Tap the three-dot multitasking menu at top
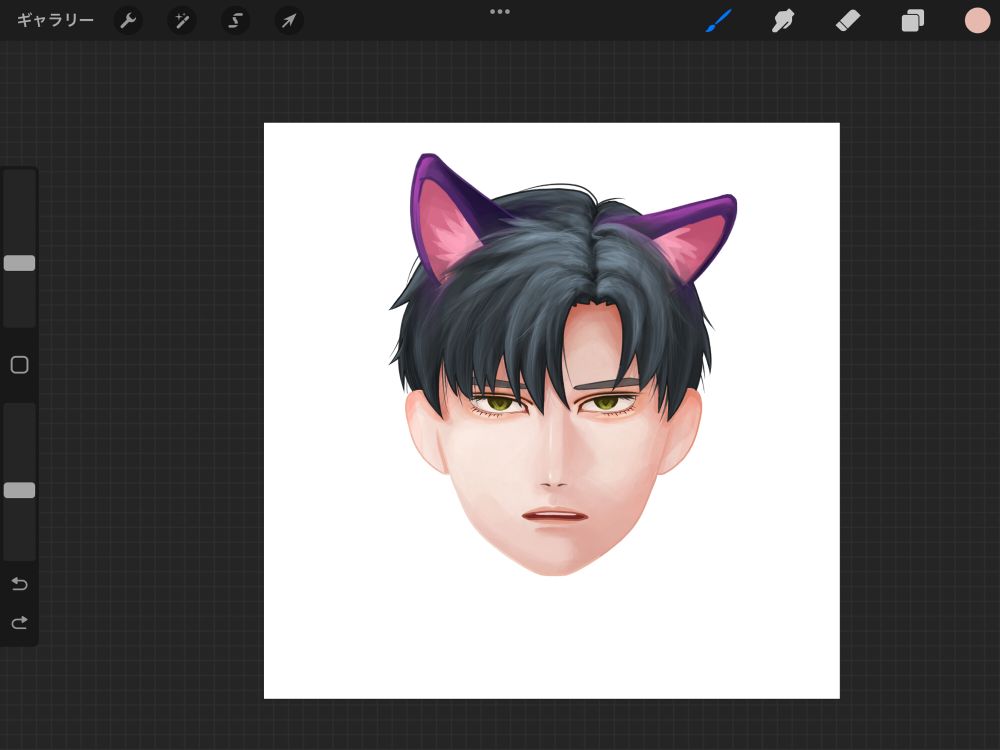Screen dimensions: 1000x750 tap(500, 12)
